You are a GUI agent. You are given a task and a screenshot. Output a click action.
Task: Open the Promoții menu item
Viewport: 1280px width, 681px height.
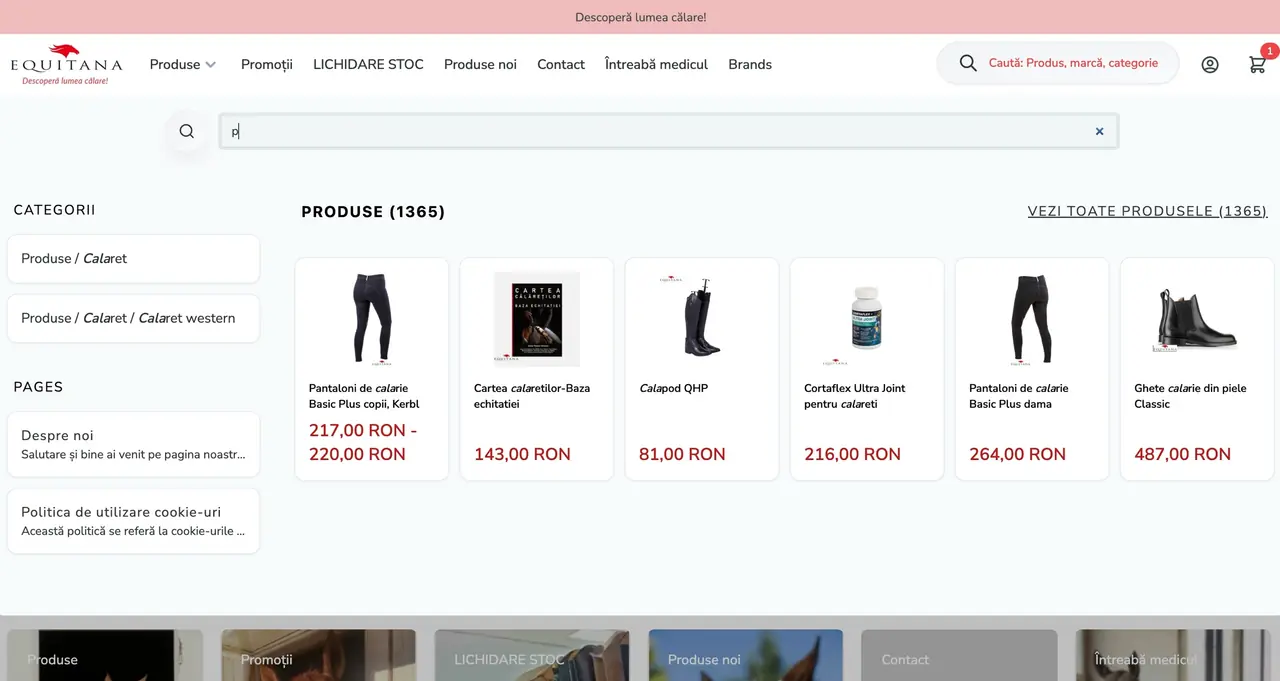tap(267, 64)
